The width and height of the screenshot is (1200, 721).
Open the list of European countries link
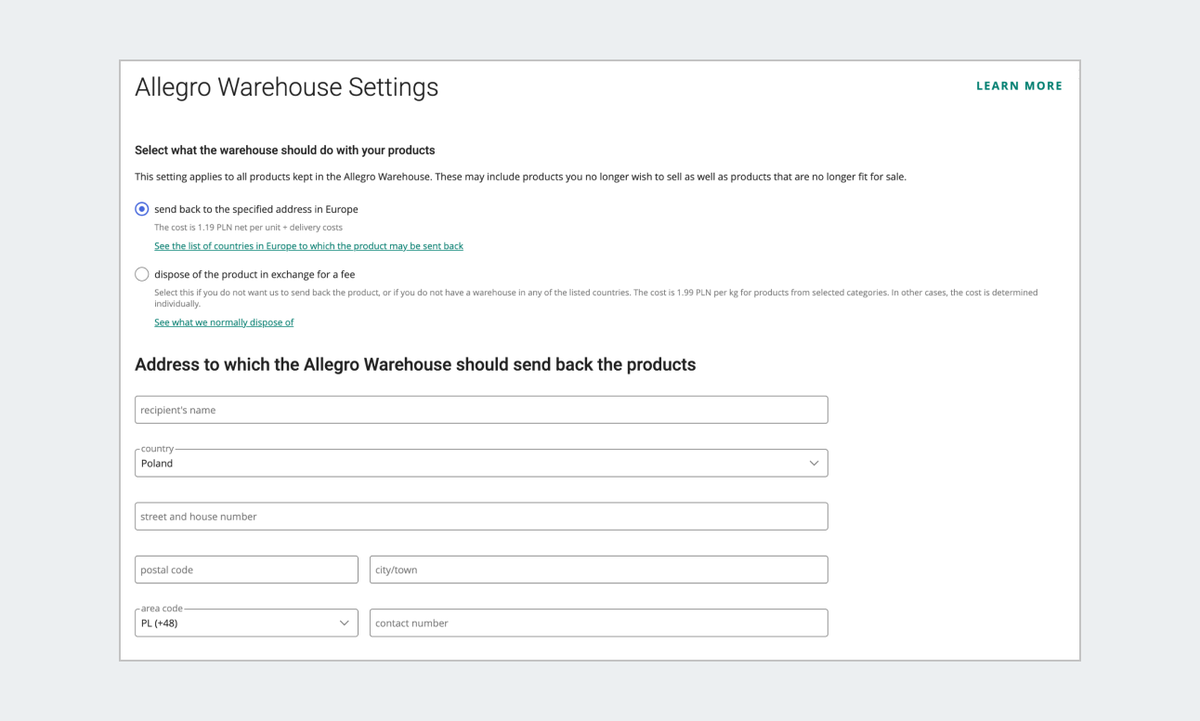(x=308, y=246)
